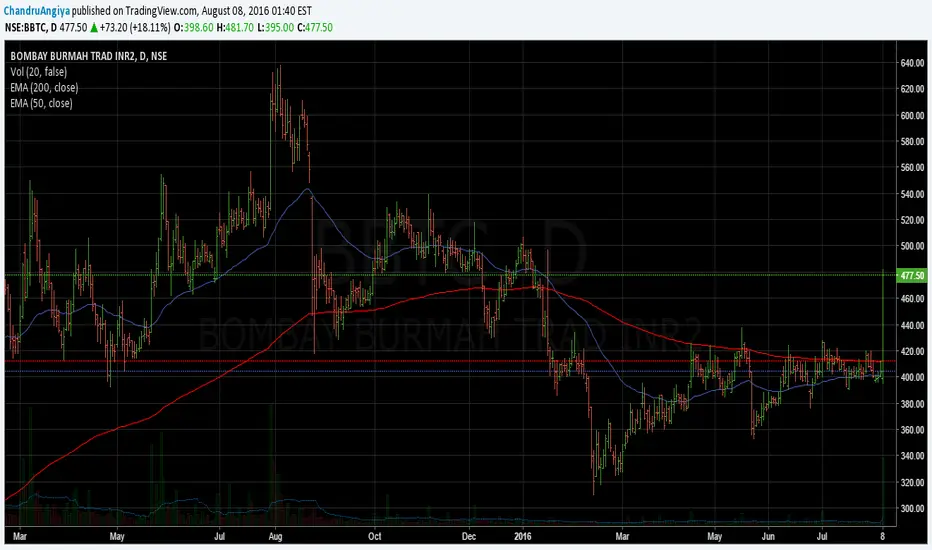
Task: Click the green 477.50 current price tag
Action: [x=912, y=275]
